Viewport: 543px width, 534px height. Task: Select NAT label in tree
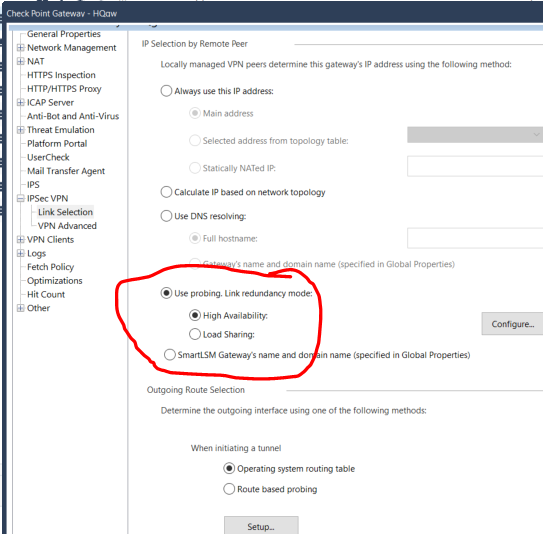pos(36,61)
